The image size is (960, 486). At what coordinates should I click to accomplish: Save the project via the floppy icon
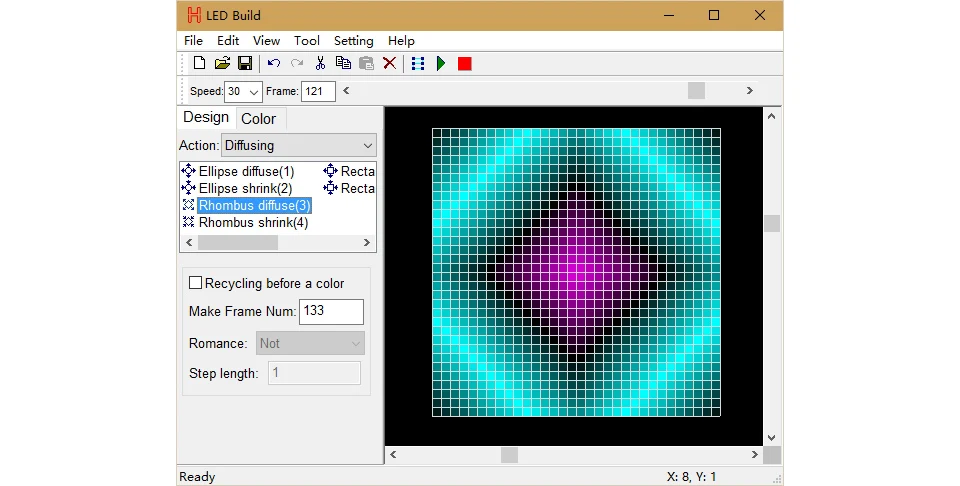click(245, 63)
